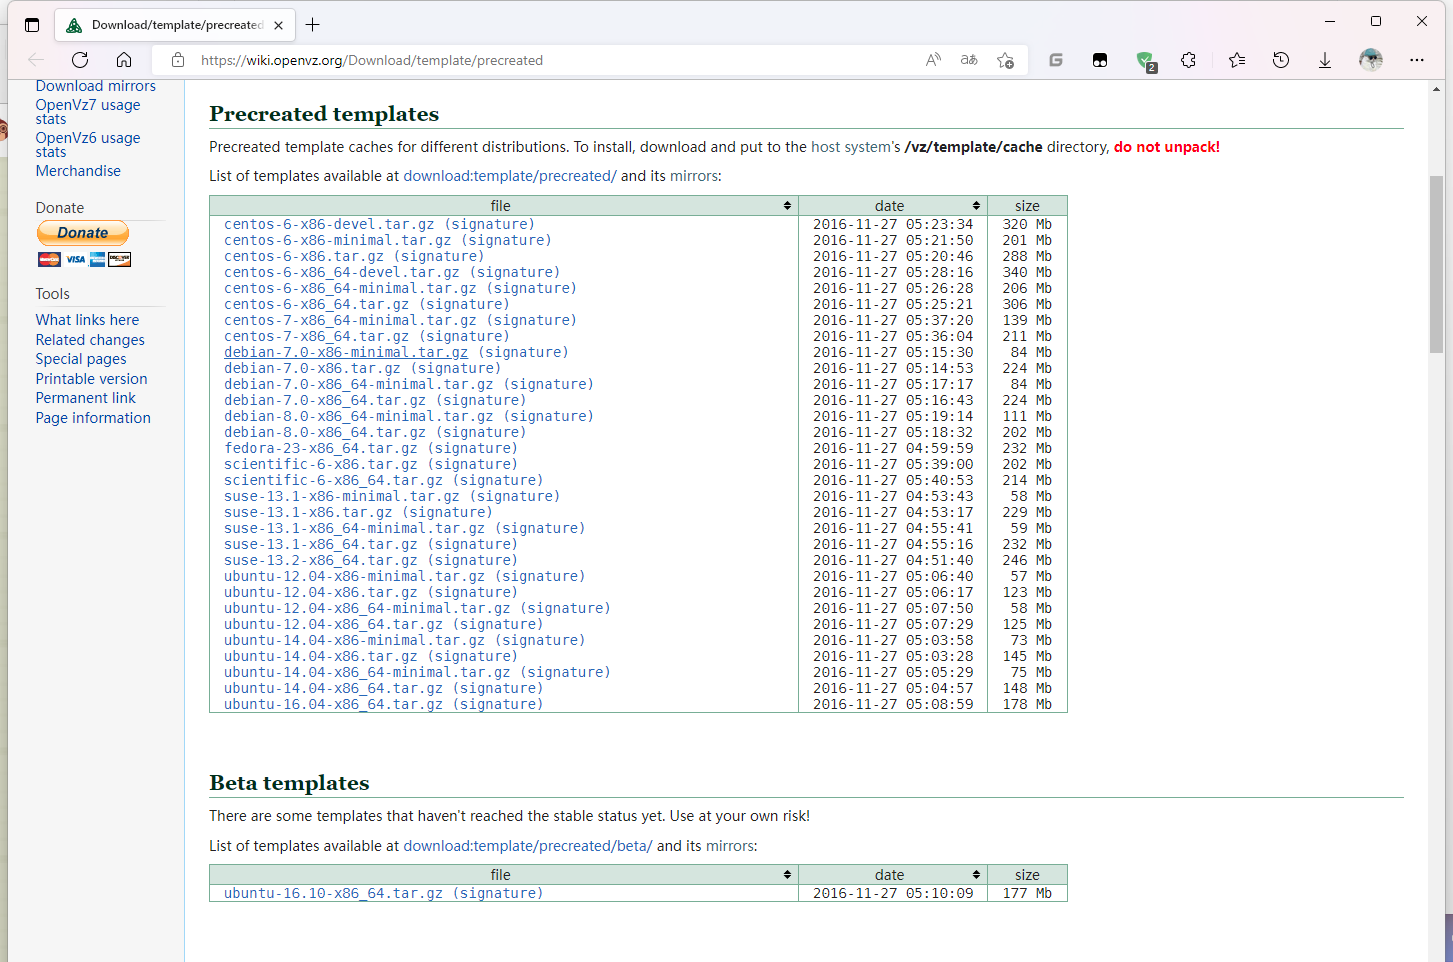Click the page scrollbar up arrow
The height and width of the screenshot is (962, 1453).
pyautogui.click(x=1437, y=89)
